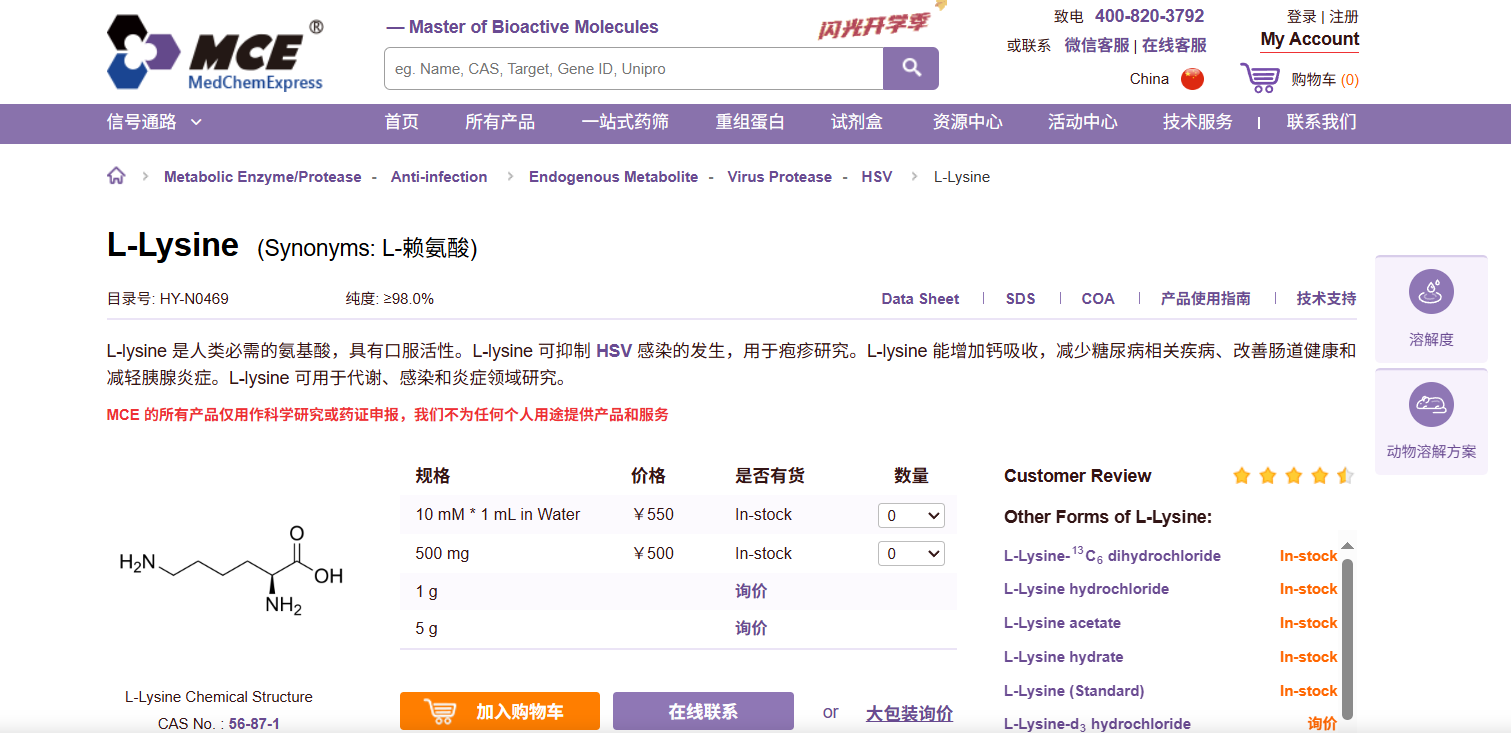Click HSV link in product description
The width and height of the screenshot is (1511, 733).
(614, 351)
